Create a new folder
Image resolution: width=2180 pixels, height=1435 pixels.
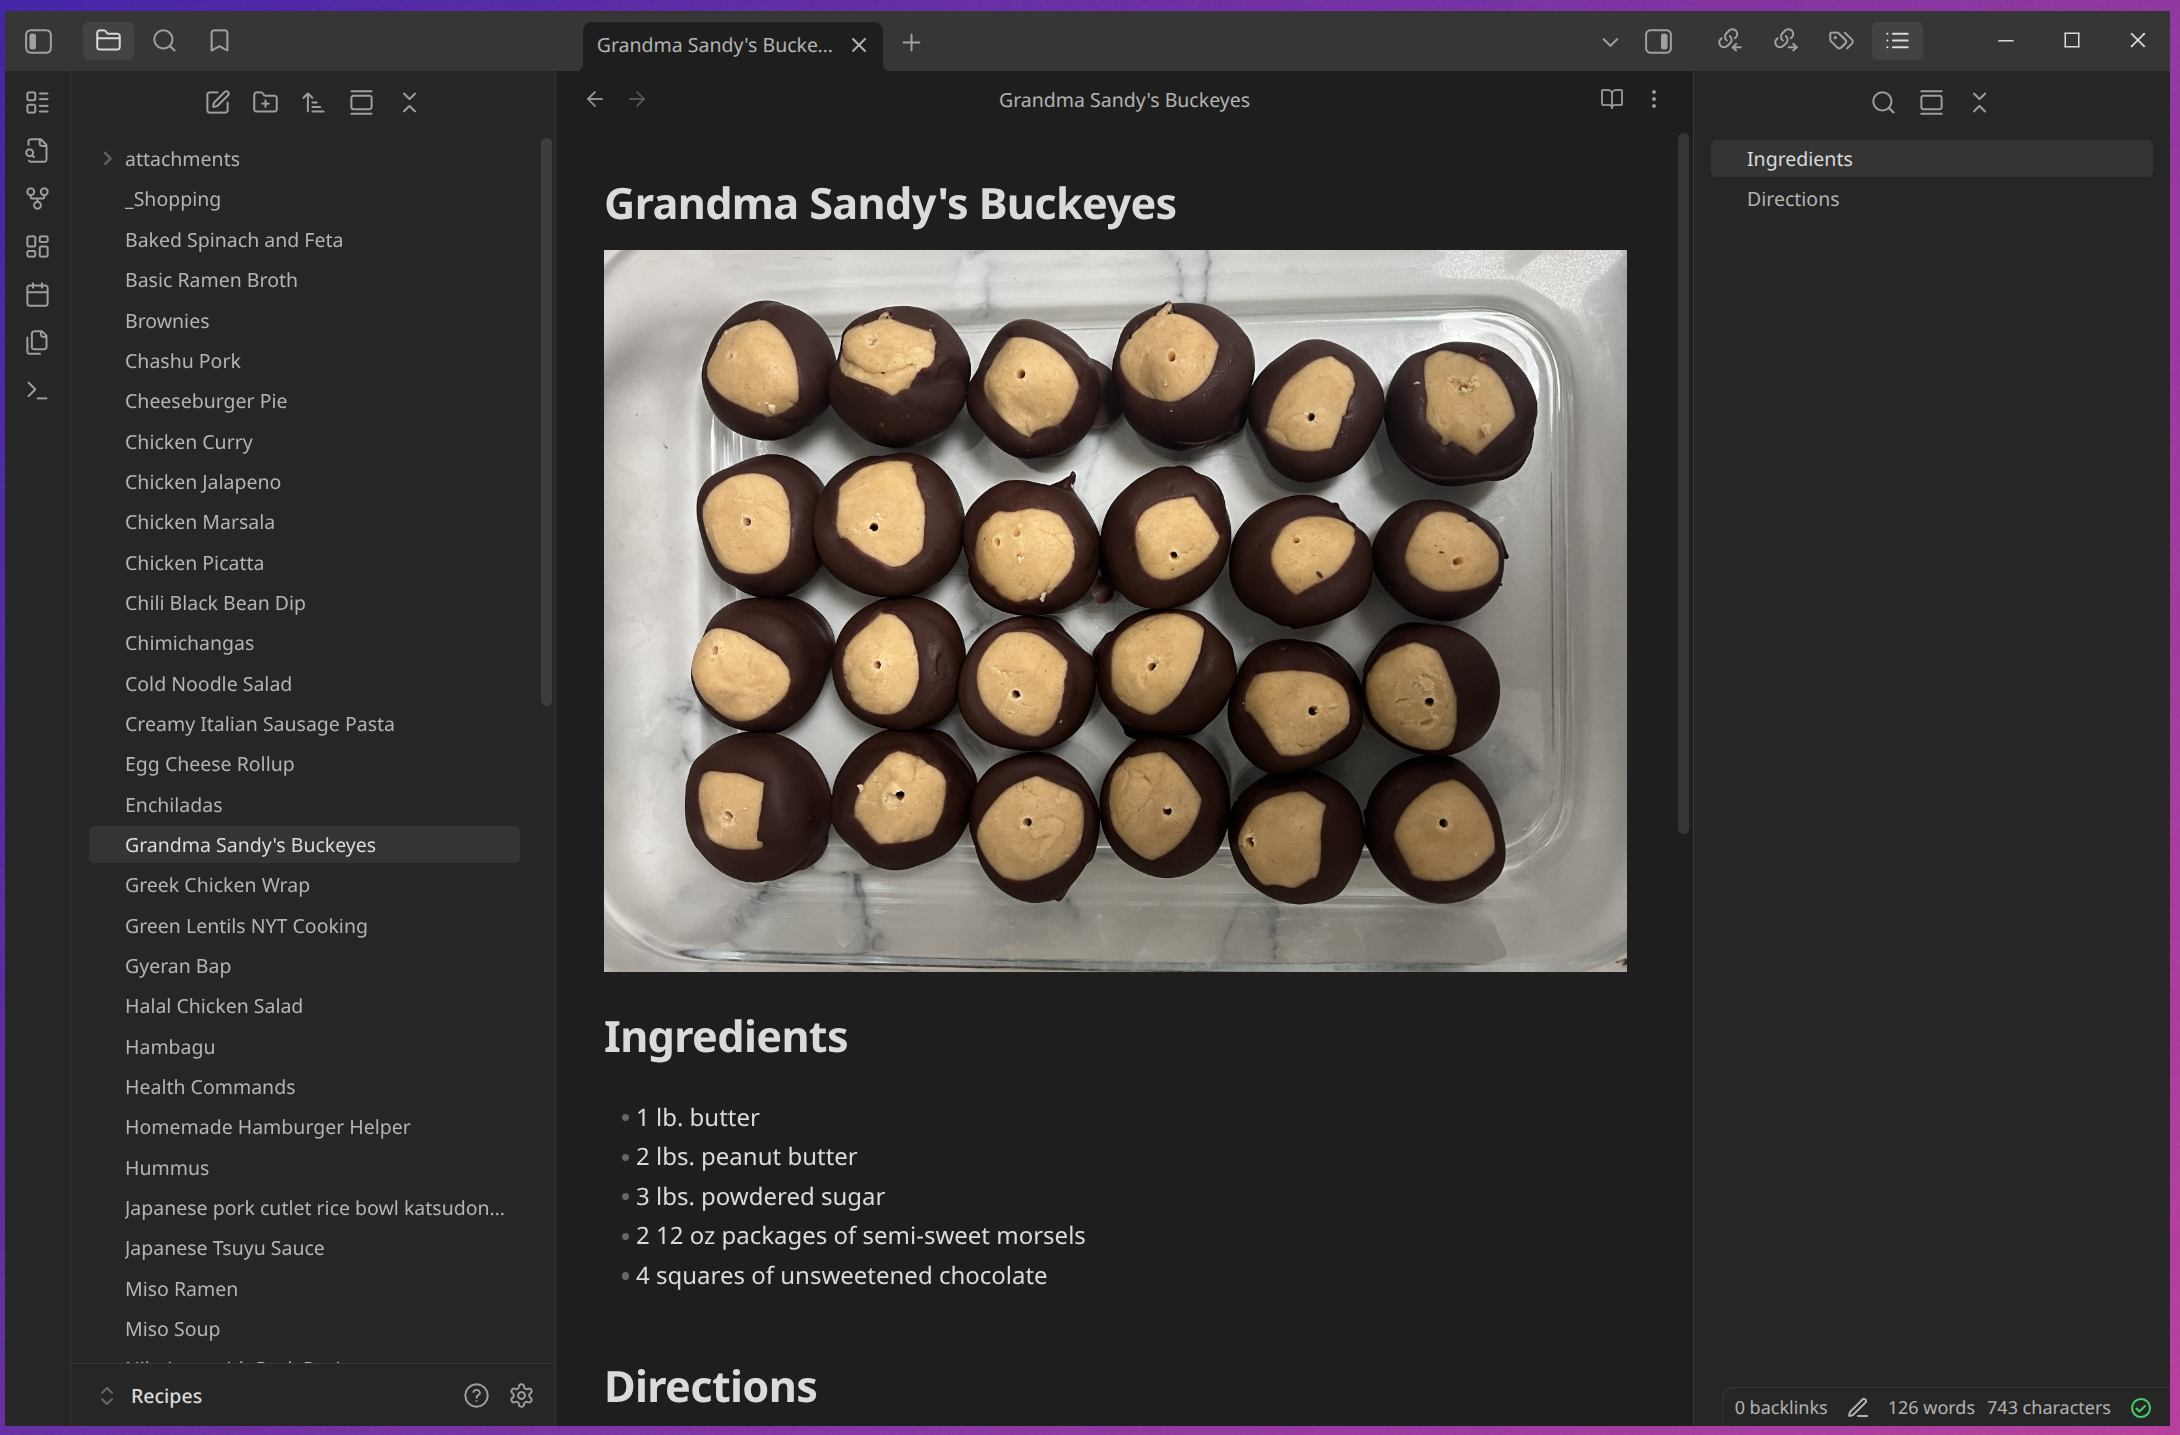(265, 102)
